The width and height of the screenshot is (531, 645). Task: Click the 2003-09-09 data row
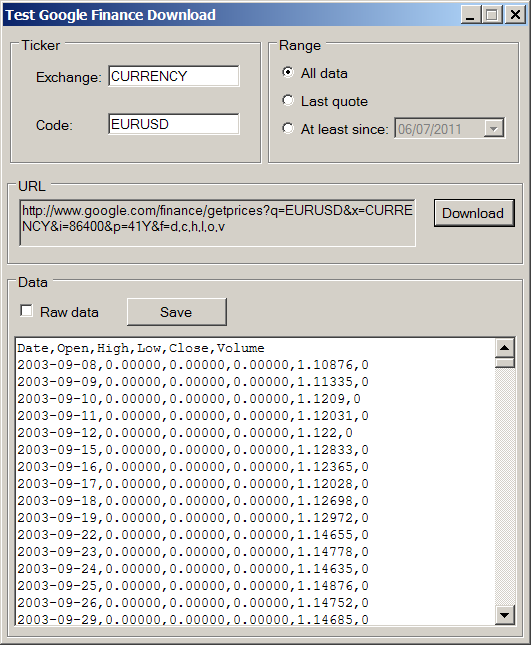pos(193,382)
